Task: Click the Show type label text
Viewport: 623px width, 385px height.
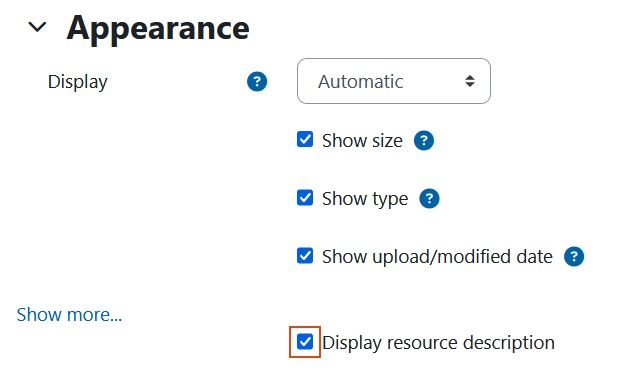Action: [x=365, y=199]
